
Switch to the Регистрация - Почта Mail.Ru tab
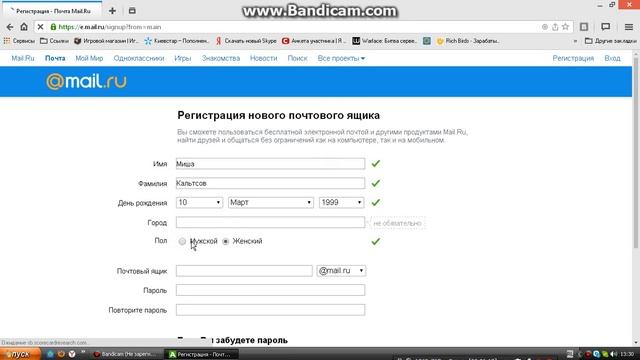[x=52, y=11]
